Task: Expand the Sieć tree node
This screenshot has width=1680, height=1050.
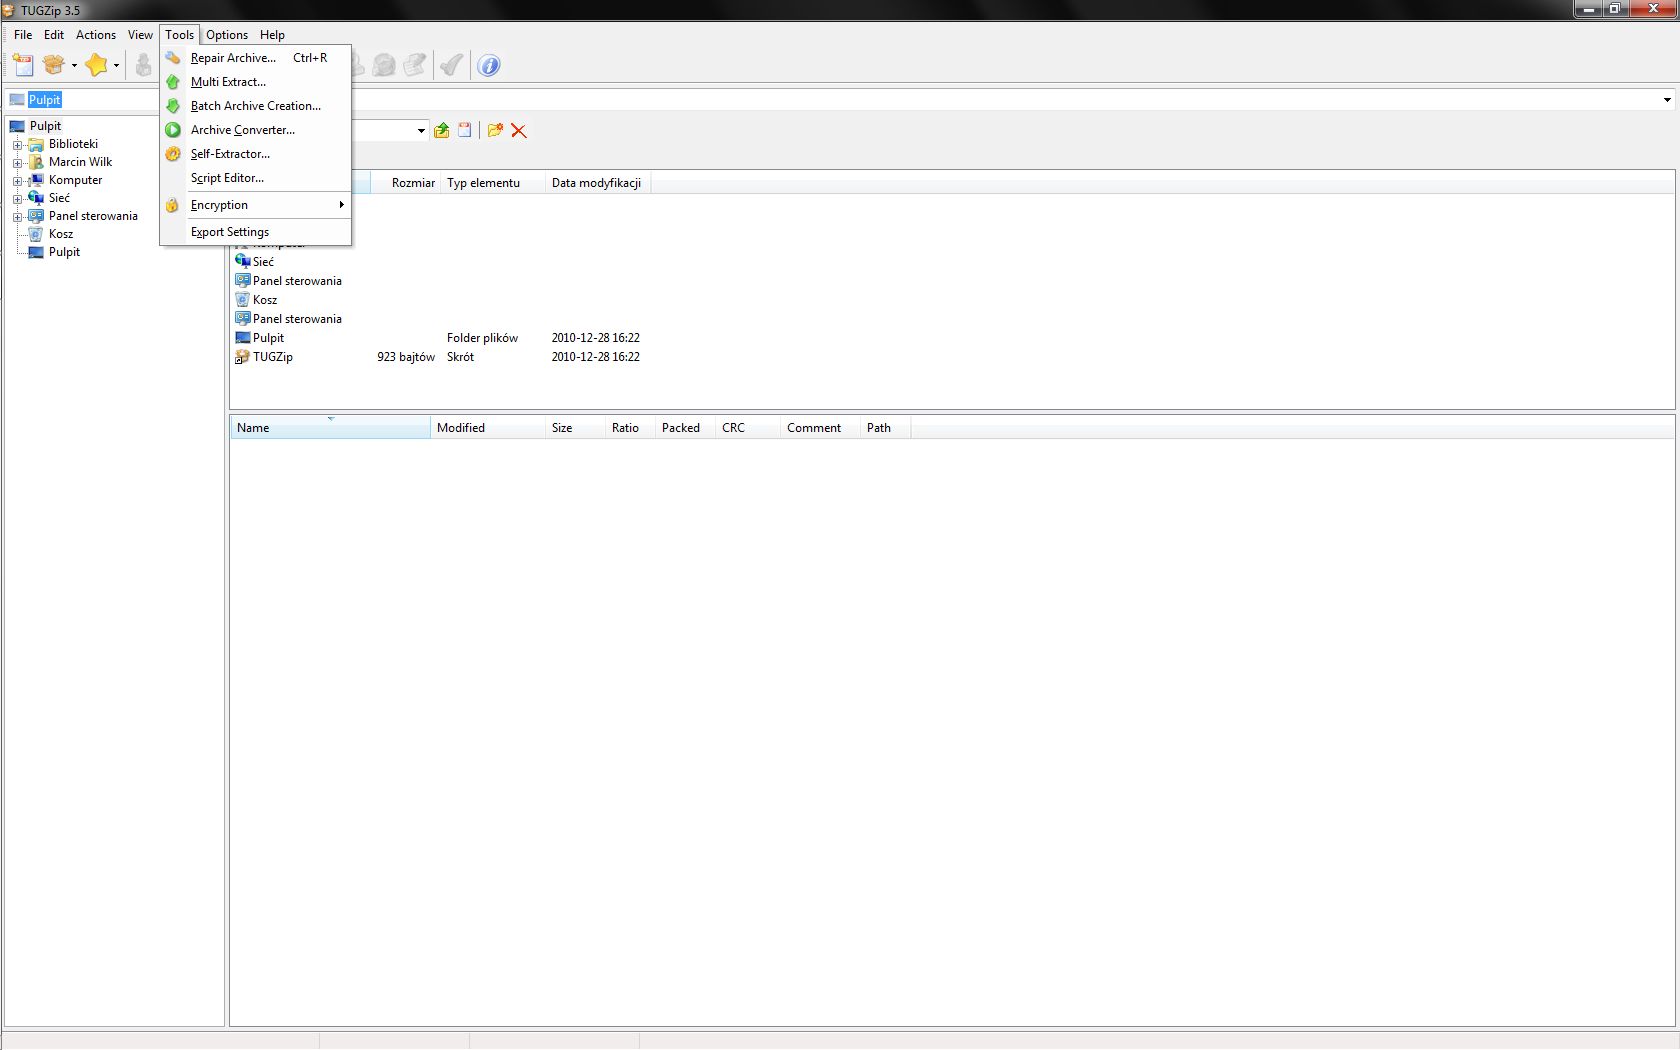Action: [x=17, y=198]
